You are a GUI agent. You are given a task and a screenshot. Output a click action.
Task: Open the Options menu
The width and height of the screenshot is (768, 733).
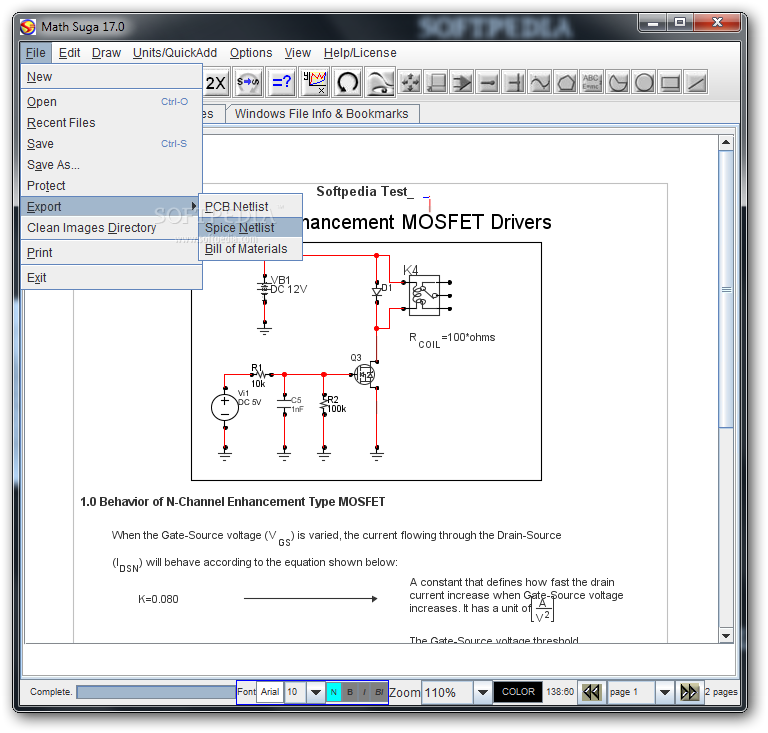click(x=251, y=52)
